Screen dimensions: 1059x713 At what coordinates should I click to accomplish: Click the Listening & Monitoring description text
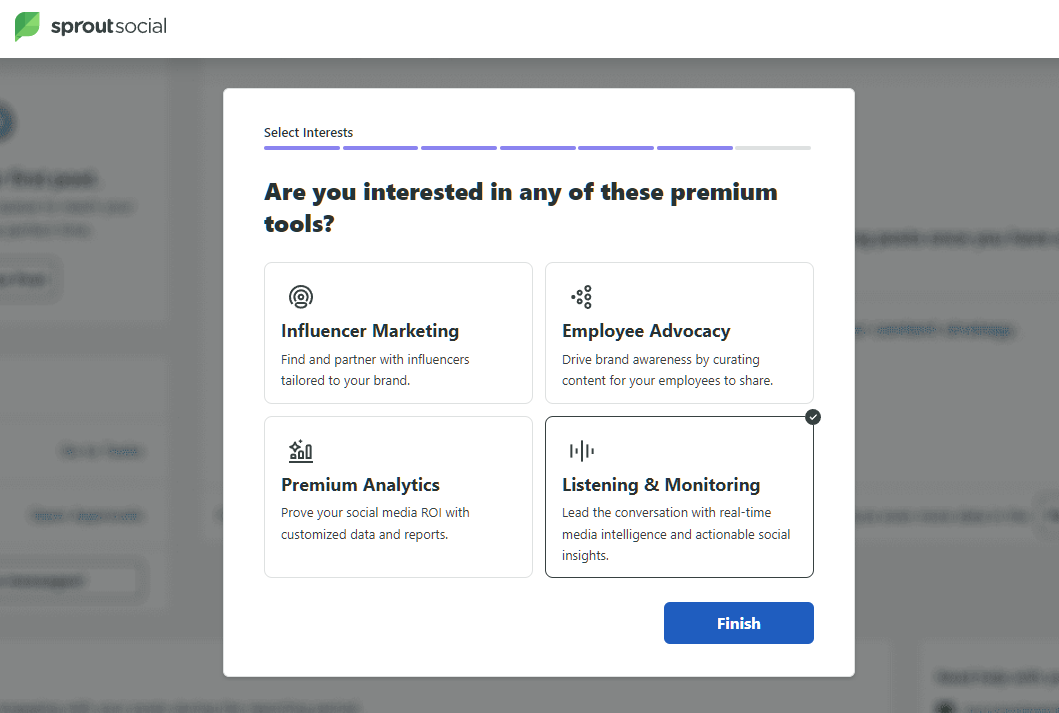[x=676, y=535]
